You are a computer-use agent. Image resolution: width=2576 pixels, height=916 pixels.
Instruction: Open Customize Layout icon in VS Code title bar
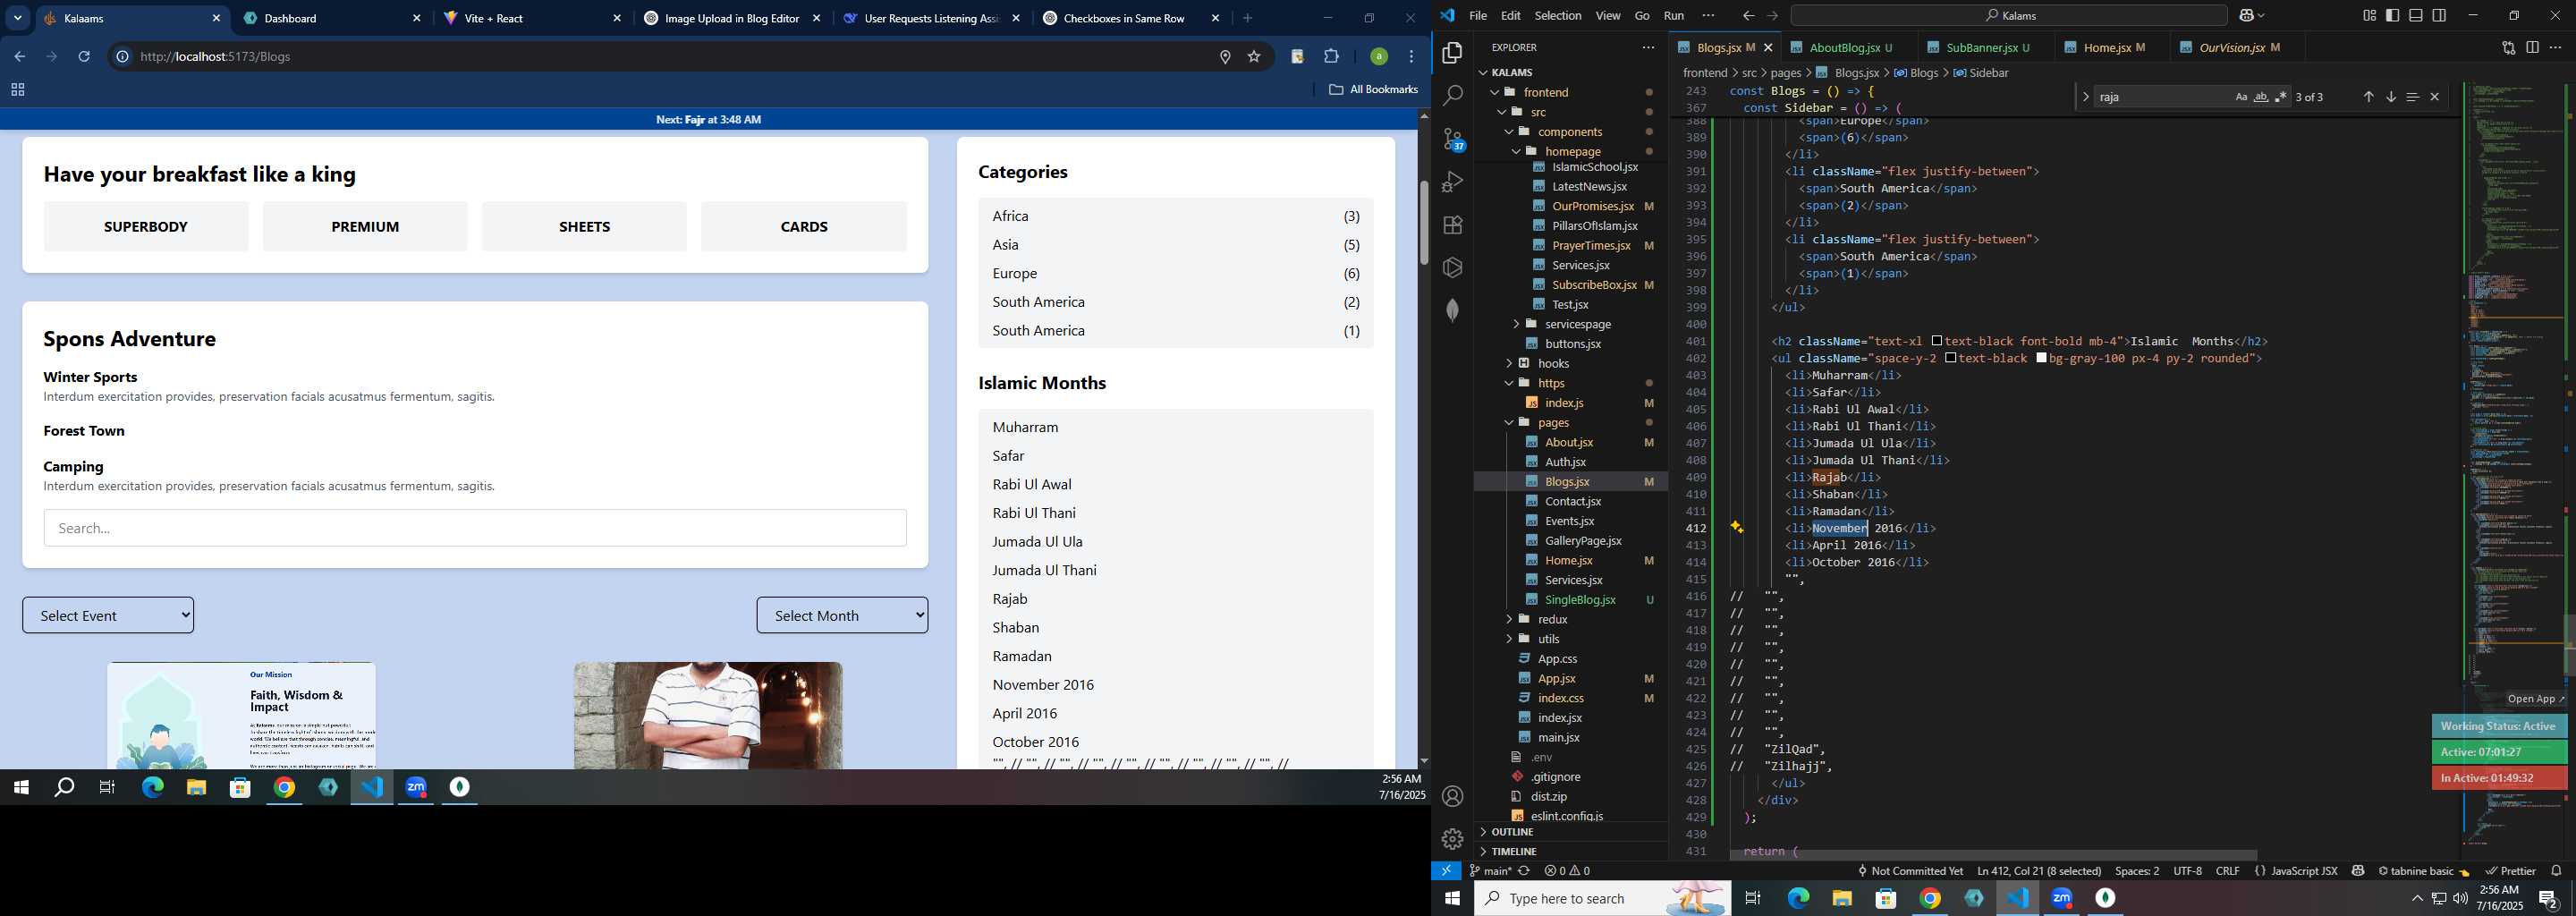(2369, 15)
